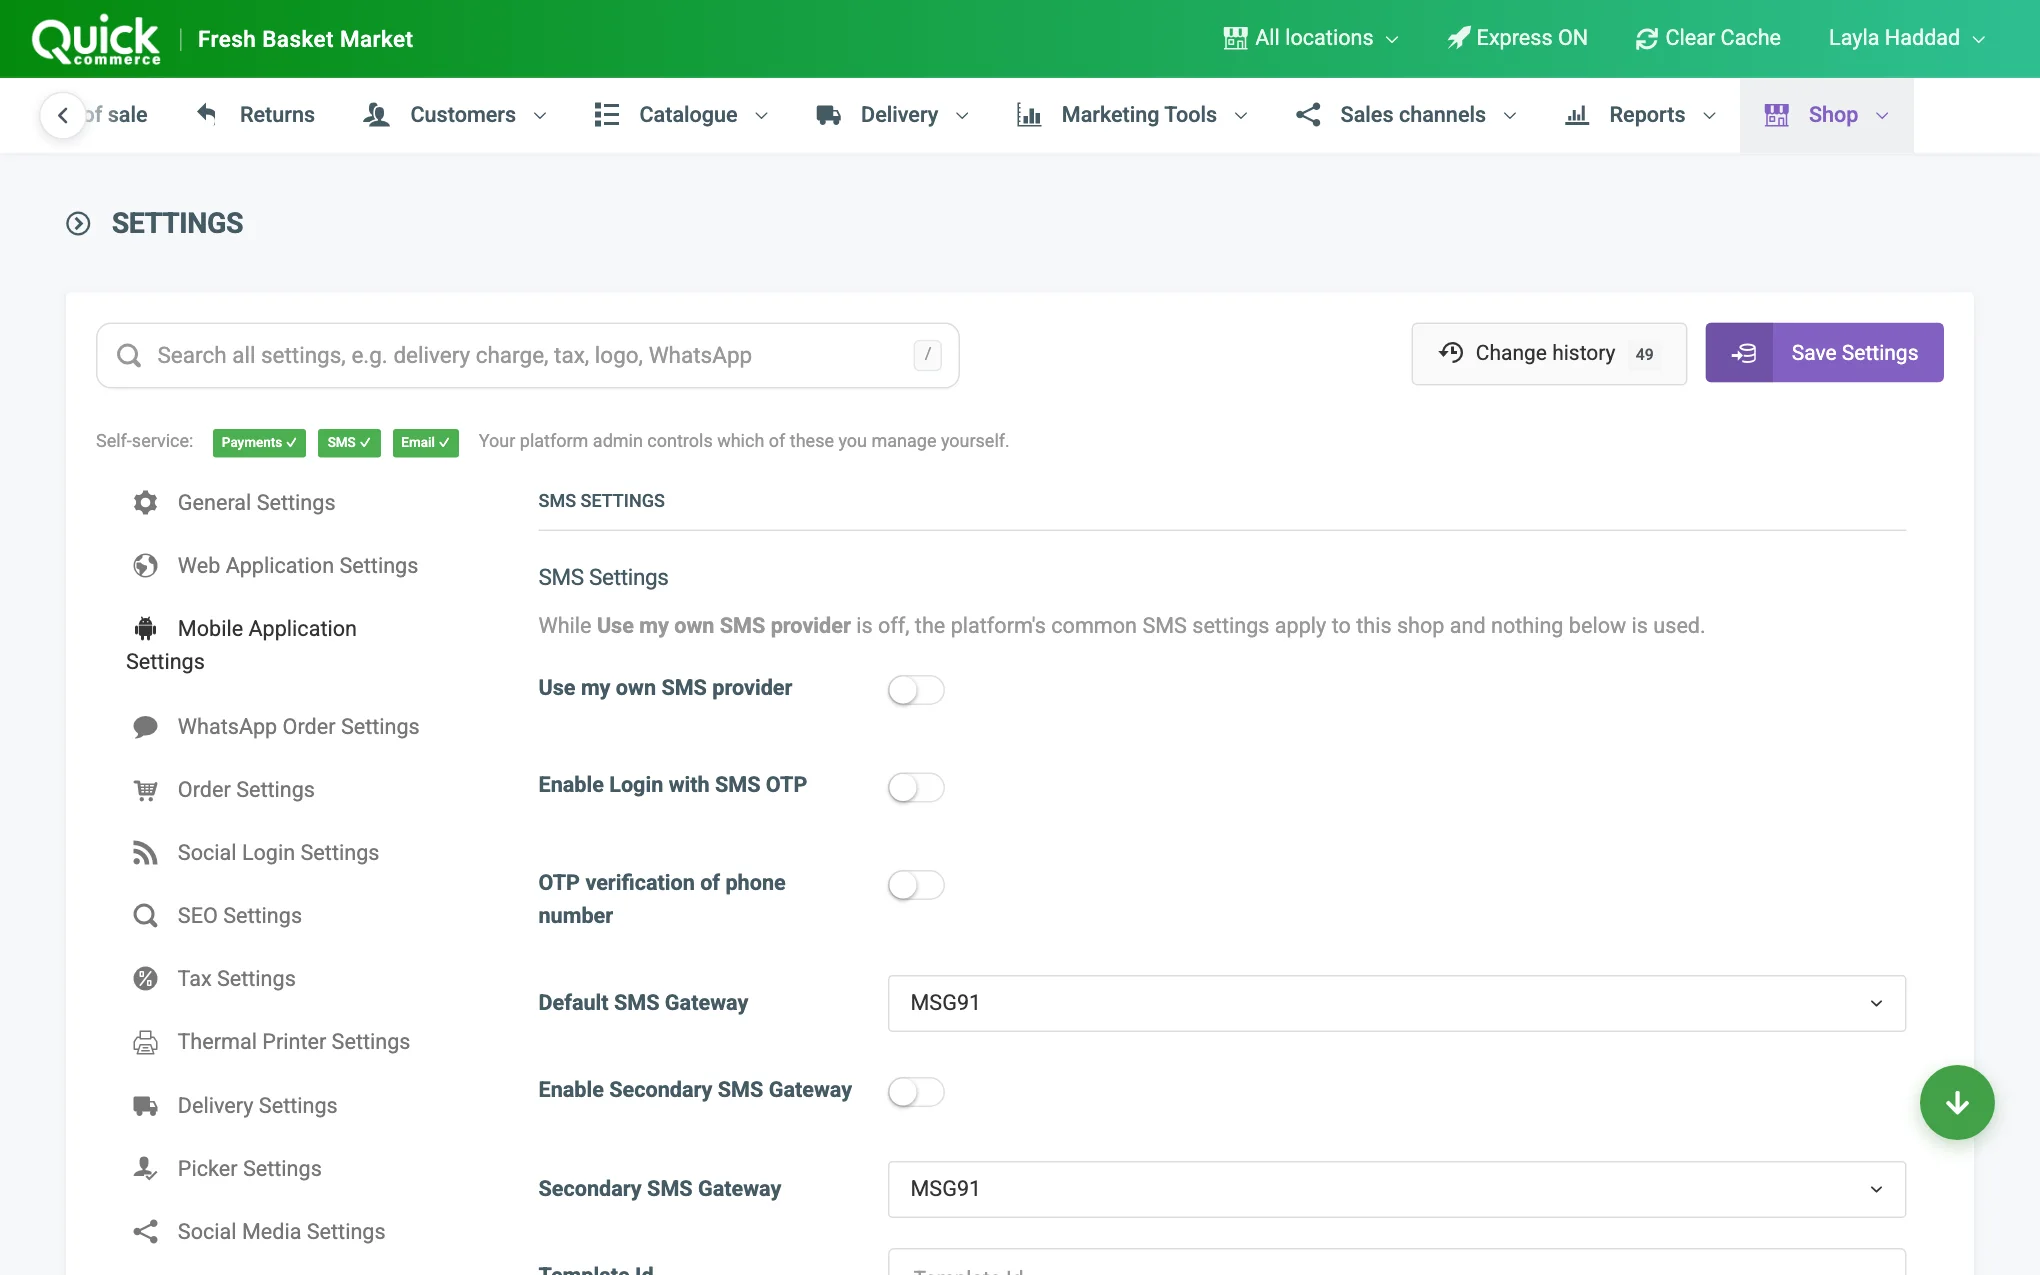Click the Save Settings button
The image size is (2040, 1275).
point(1824,353)
